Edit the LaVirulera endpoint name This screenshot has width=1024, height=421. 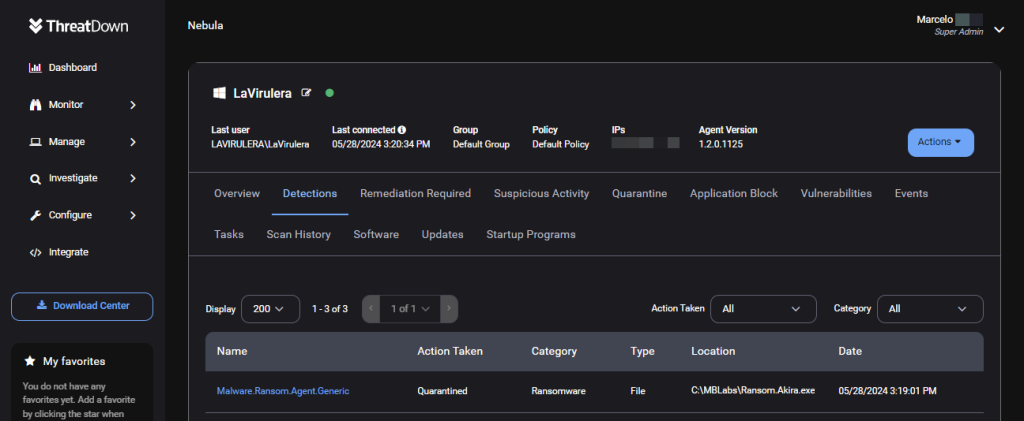click(x=306, y=93)
